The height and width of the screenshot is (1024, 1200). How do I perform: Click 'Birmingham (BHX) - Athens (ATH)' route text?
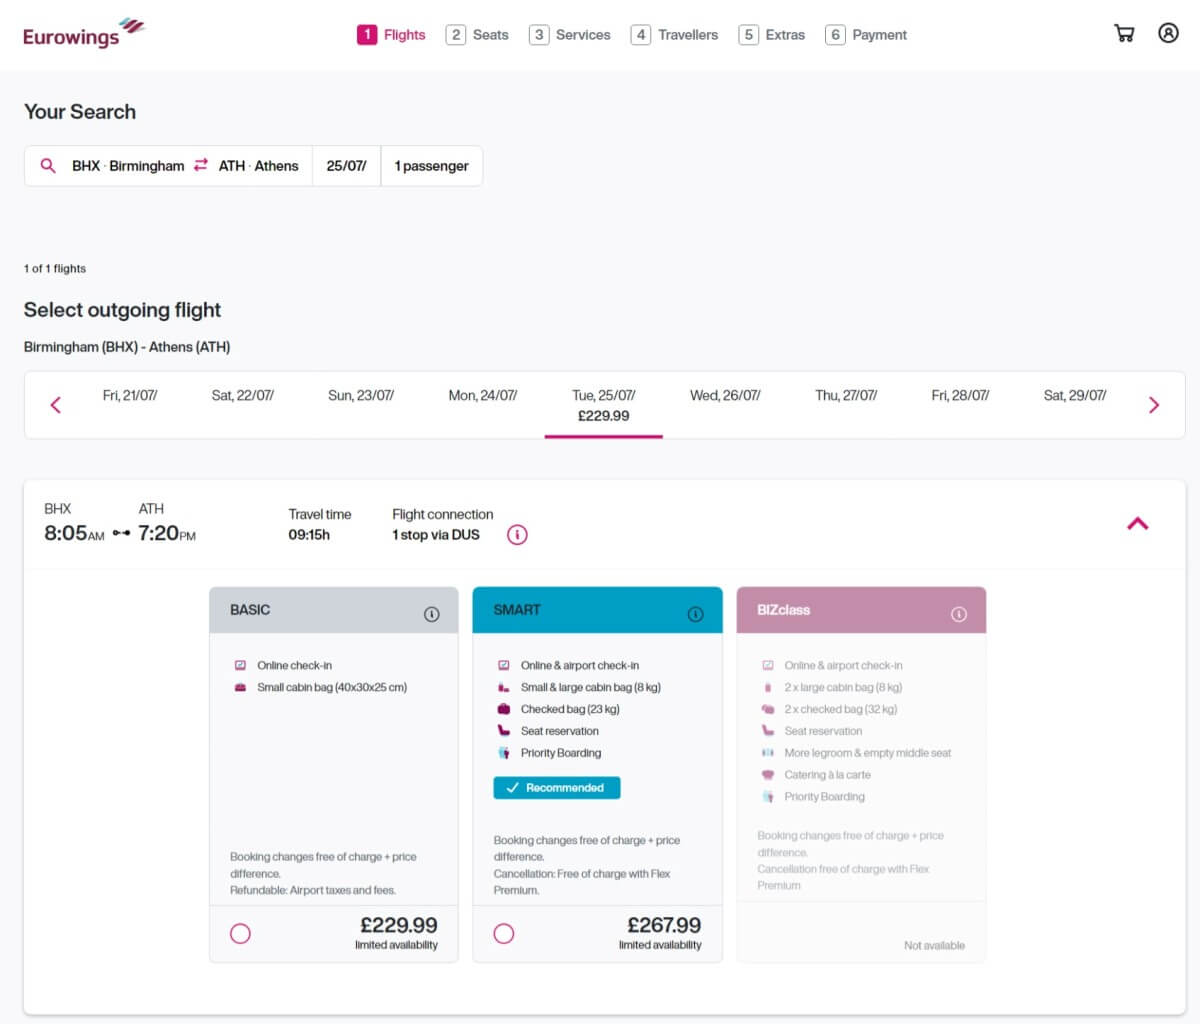pos(127,347)
